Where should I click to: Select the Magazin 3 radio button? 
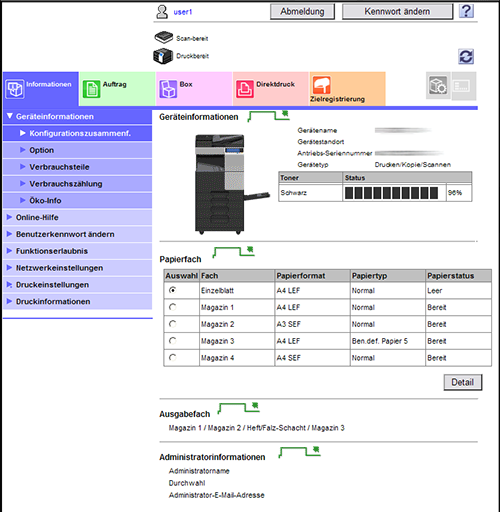coord(172,341)
